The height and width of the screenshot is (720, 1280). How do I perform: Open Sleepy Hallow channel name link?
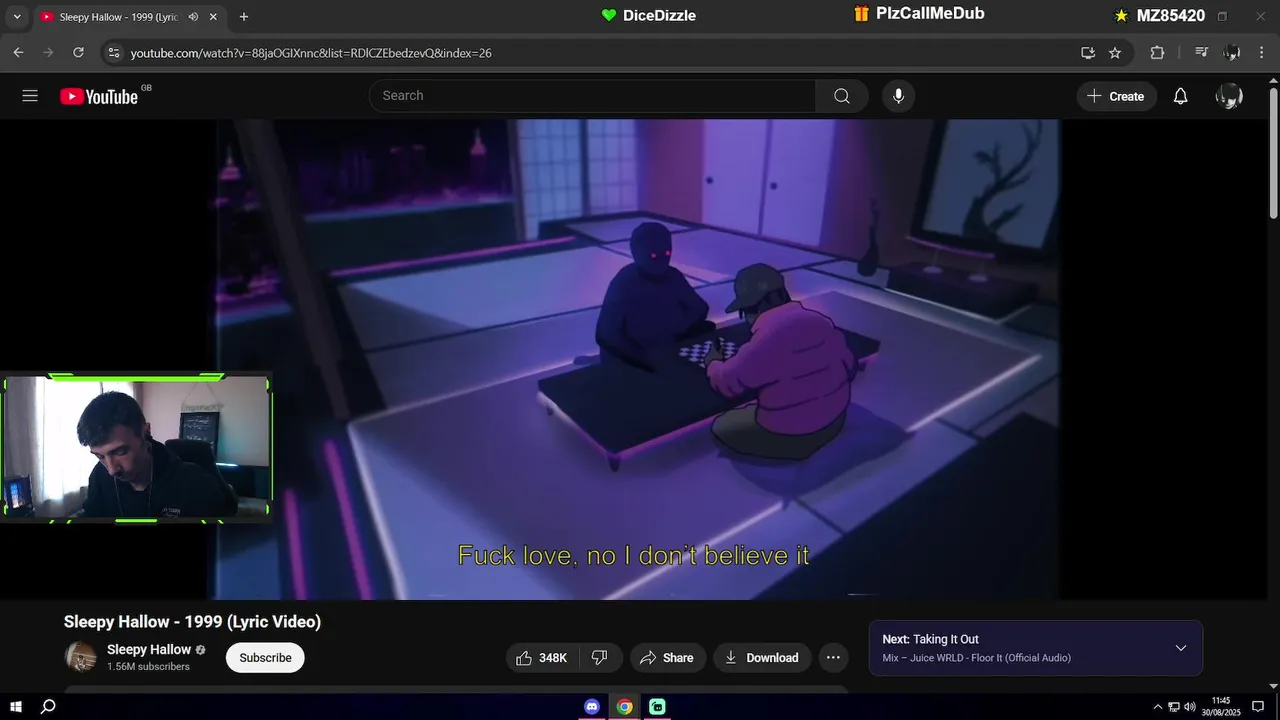click(x=149, y=650)
